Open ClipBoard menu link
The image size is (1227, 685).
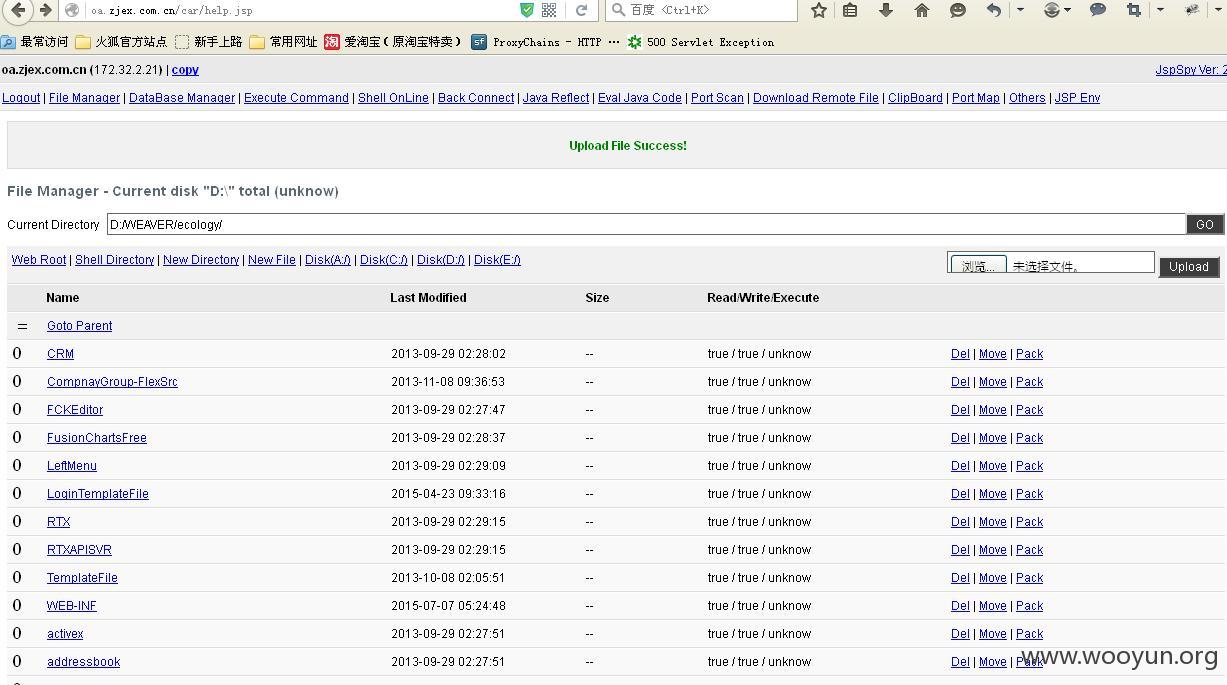915,98
